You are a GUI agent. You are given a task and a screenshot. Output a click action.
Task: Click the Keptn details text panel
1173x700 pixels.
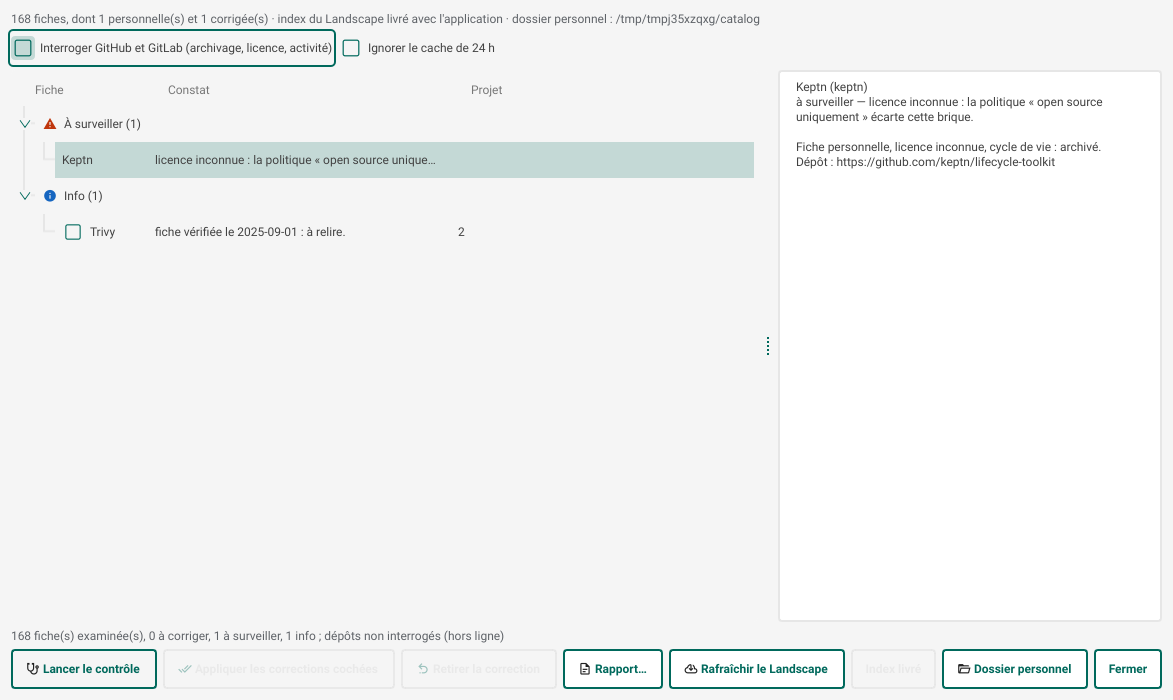tap(970, 346)
